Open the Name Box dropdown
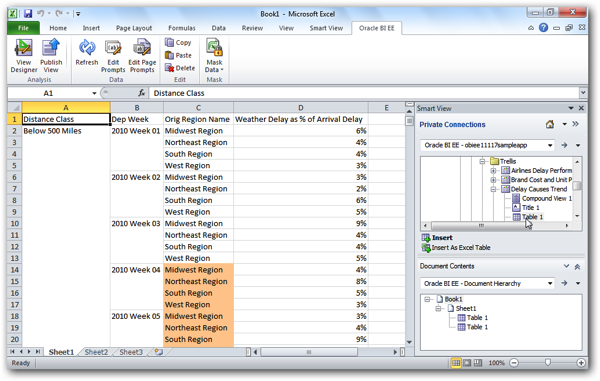600x381 pixels. click(94, 93)
